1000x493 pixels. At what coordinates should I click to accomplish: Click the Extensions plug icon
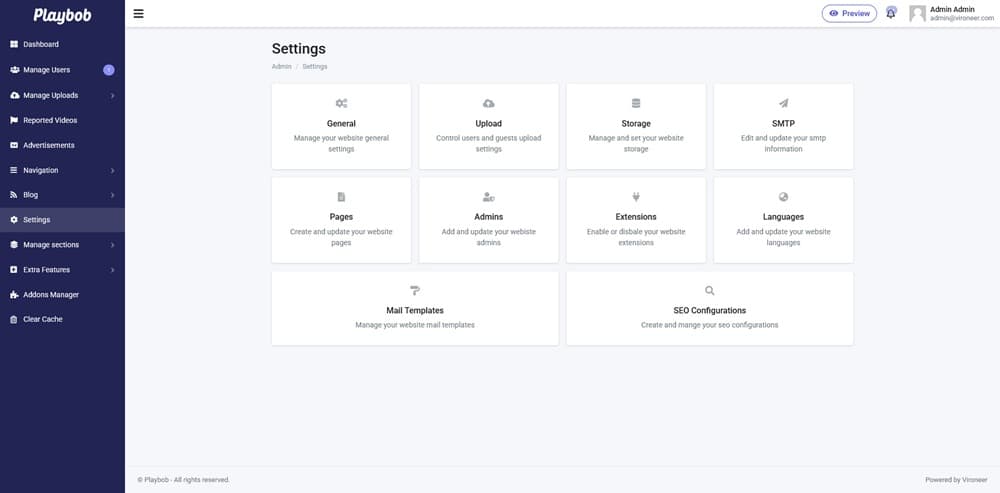point(636,197)
